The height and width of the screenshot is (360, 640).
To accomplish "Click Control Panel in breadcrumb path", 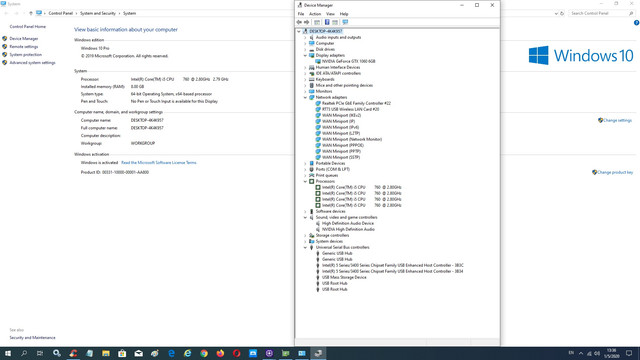I will (x=60, y=13).
